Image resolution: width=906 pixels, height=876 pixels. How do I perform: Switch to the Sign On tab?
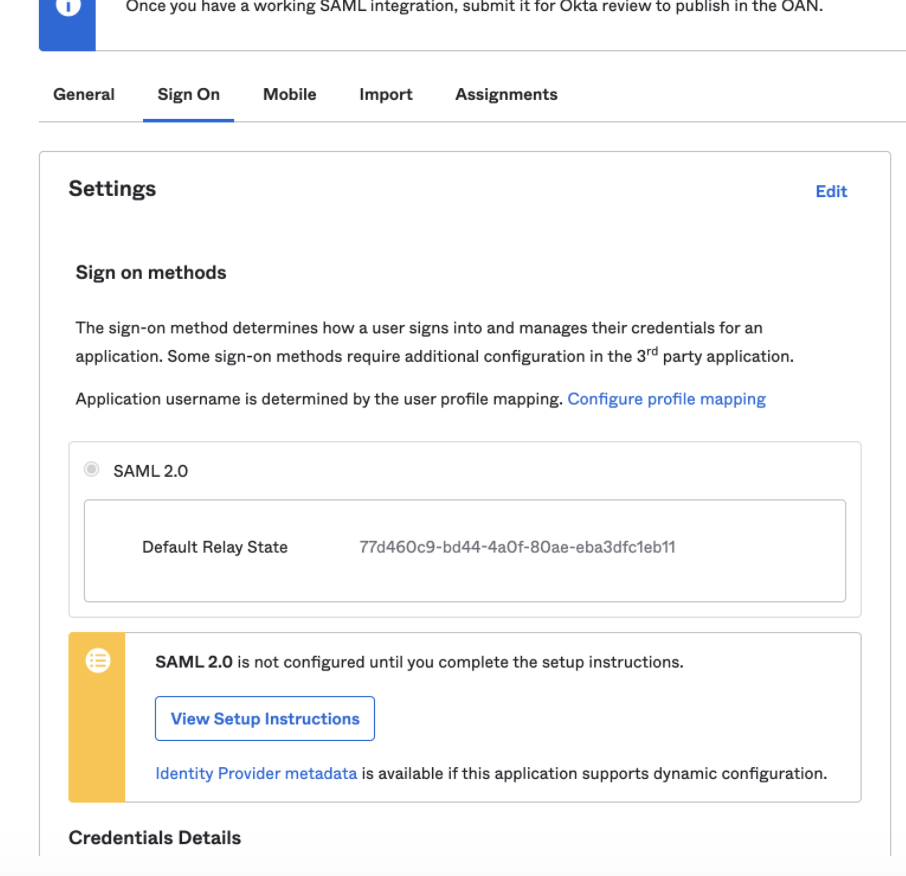(x=188, y=94)
